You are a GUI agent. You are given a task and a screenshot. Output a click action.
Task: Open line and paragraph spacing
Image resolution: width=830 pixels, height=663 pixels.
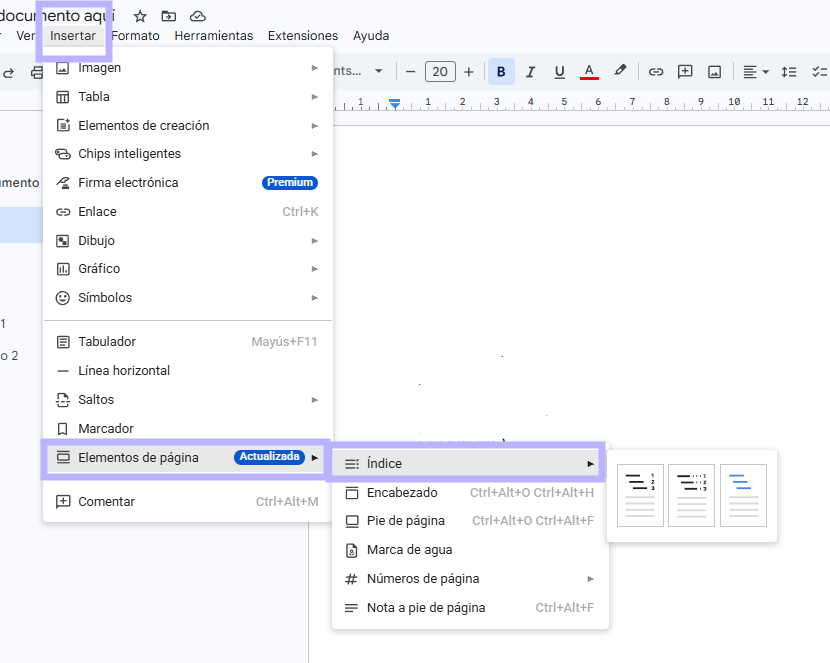pos(789,71)
